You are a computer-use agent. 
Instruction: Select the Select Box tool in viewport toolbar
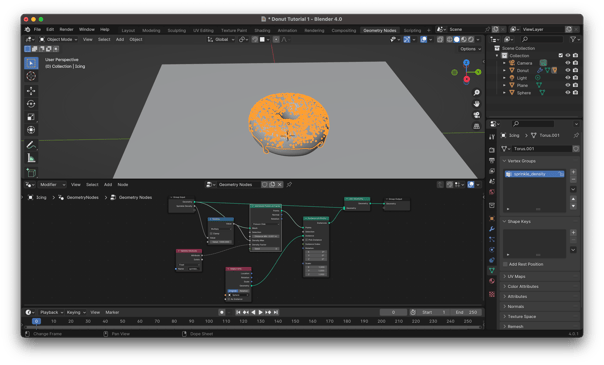pyautogui.click(x=31, y=63)
